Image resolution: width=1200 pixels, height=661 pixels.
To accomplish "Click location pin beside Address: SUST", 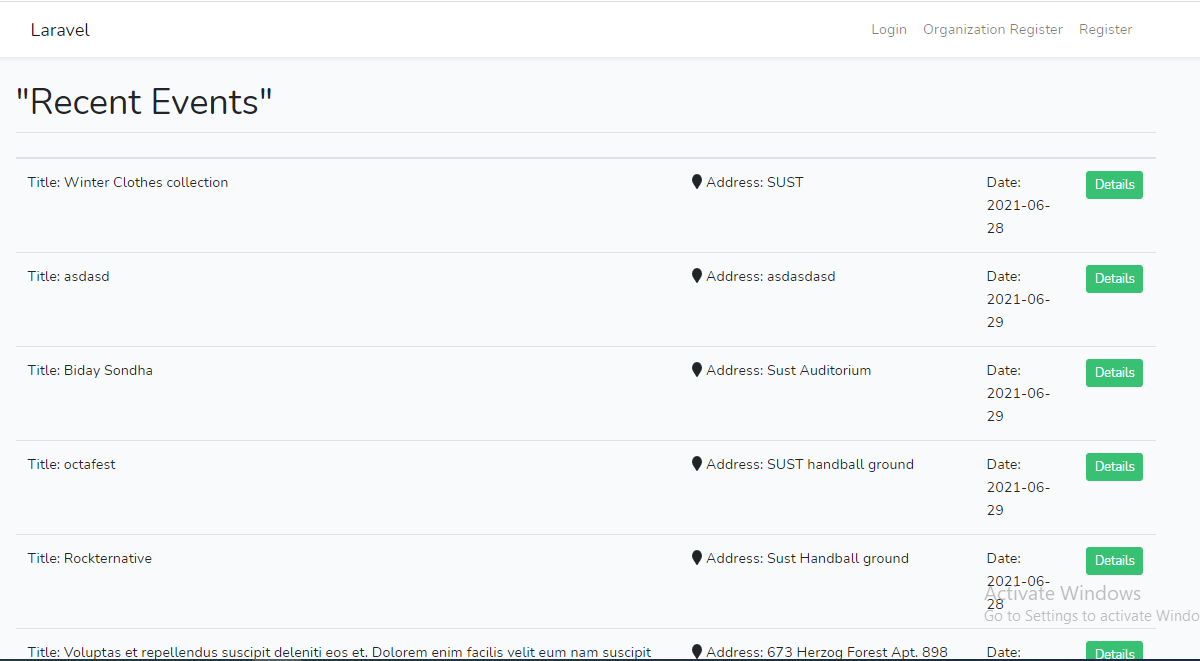I will pyautogui.click(x=697, y=182).
